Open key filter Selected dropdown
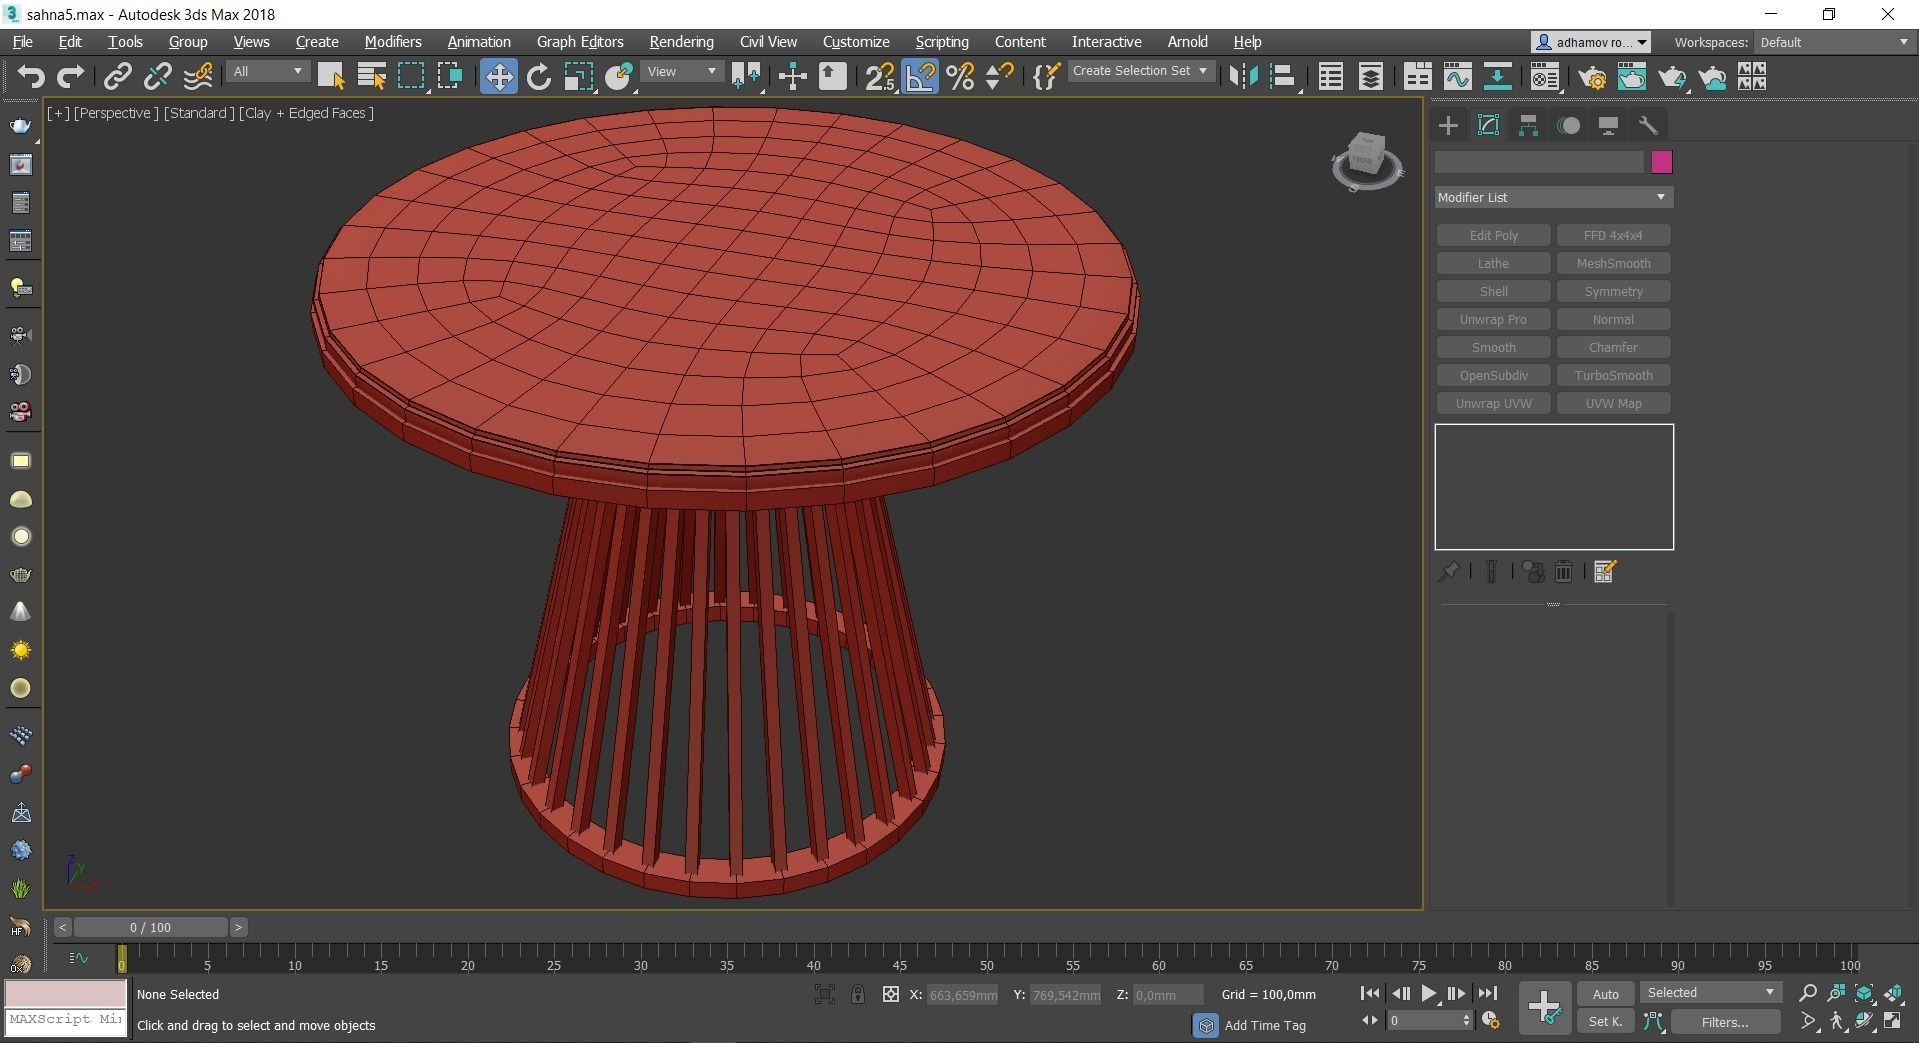Image resolution: width=1919 pixels, height=1043 pixels. 1711,992
